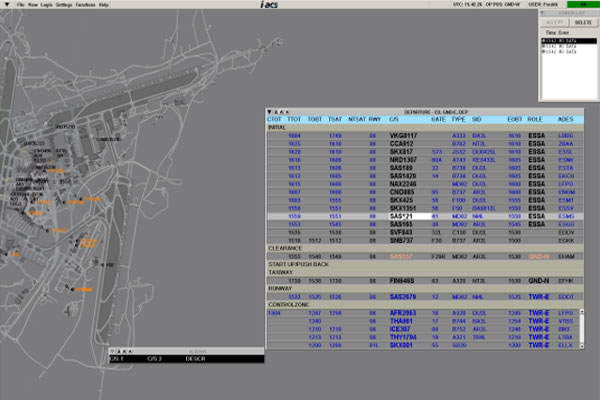Viewport: 600px width, 400px height.
Task: Select flight FIN646S in TAXIWAY section
Action: coord(403,281)
